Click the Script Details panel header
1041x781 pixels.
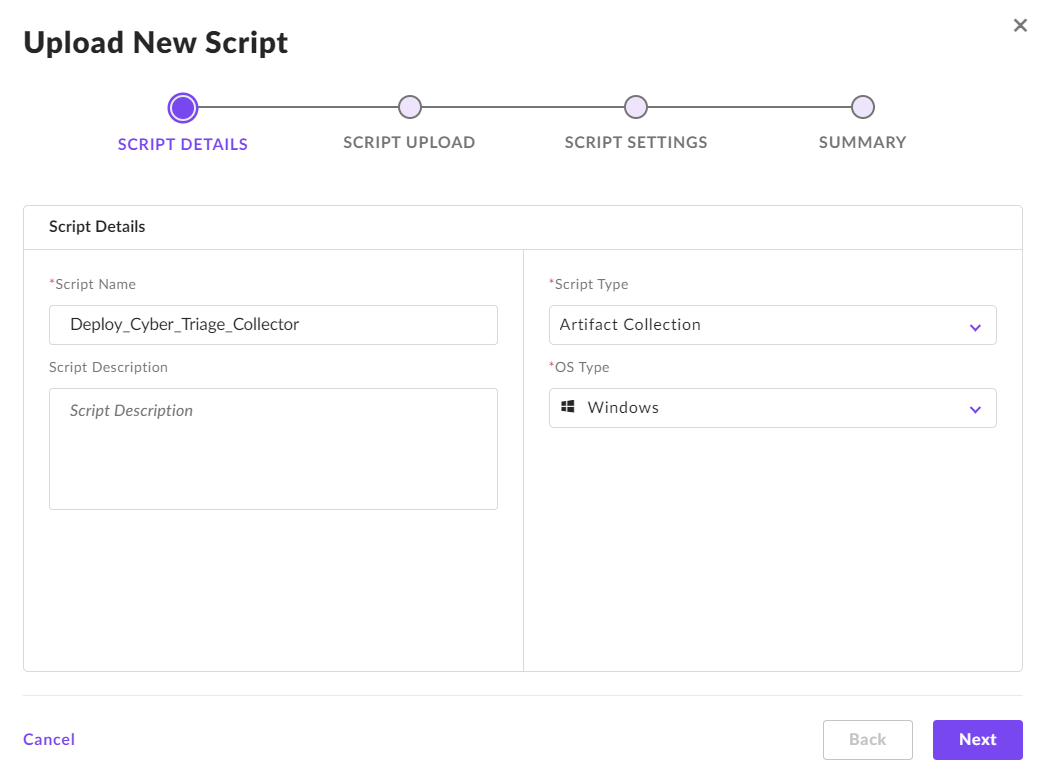click(x=97, y=227)
